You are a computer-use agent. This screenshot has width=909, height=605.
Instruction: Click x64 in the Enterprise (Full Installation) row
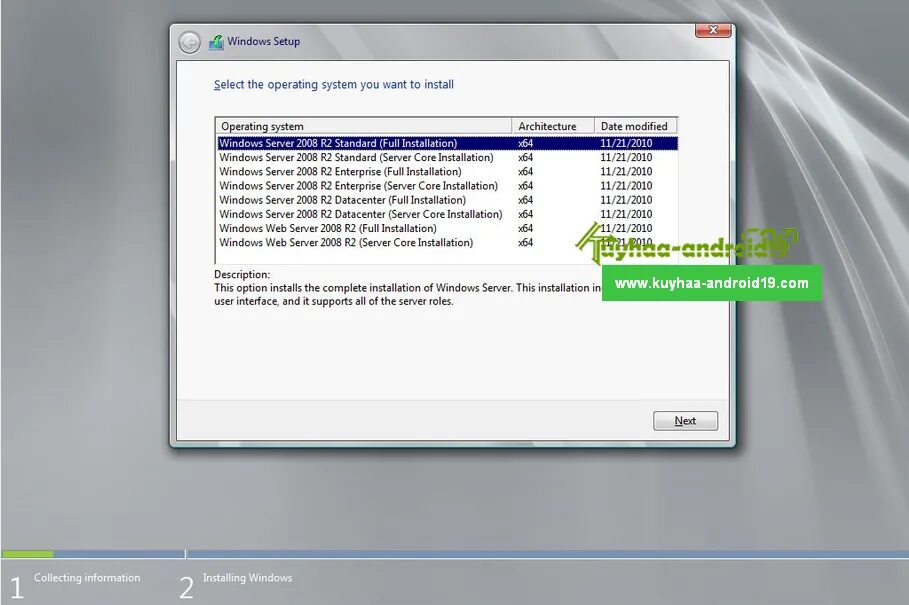click(x=525, y=172)
